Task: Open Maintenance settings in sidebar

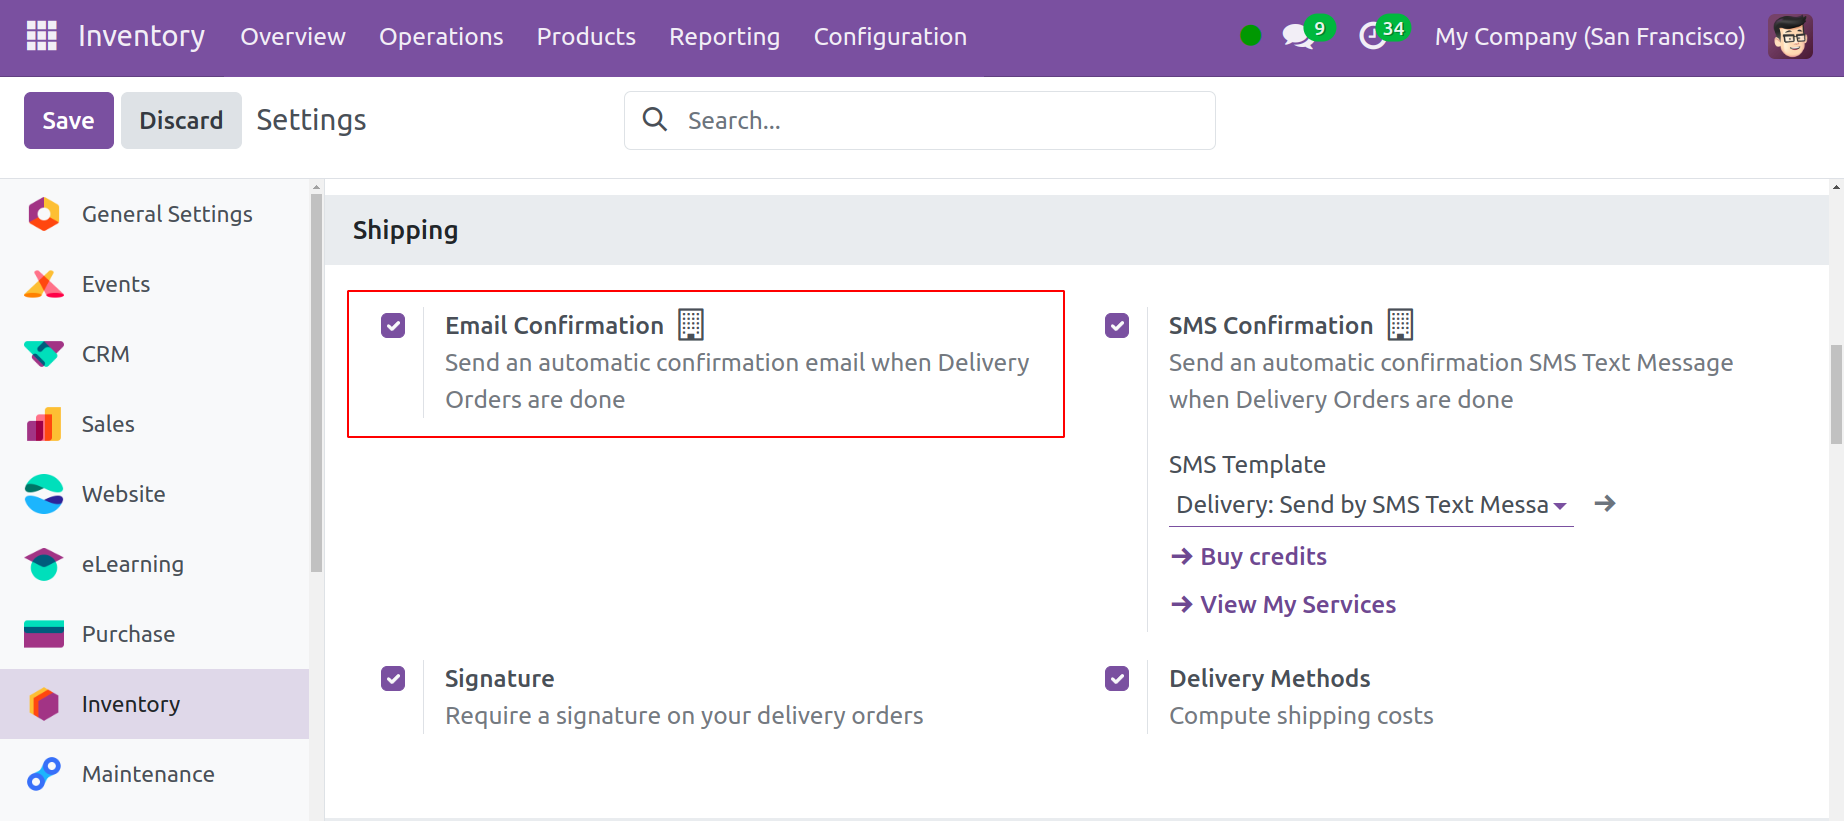Action: (148, 774)
